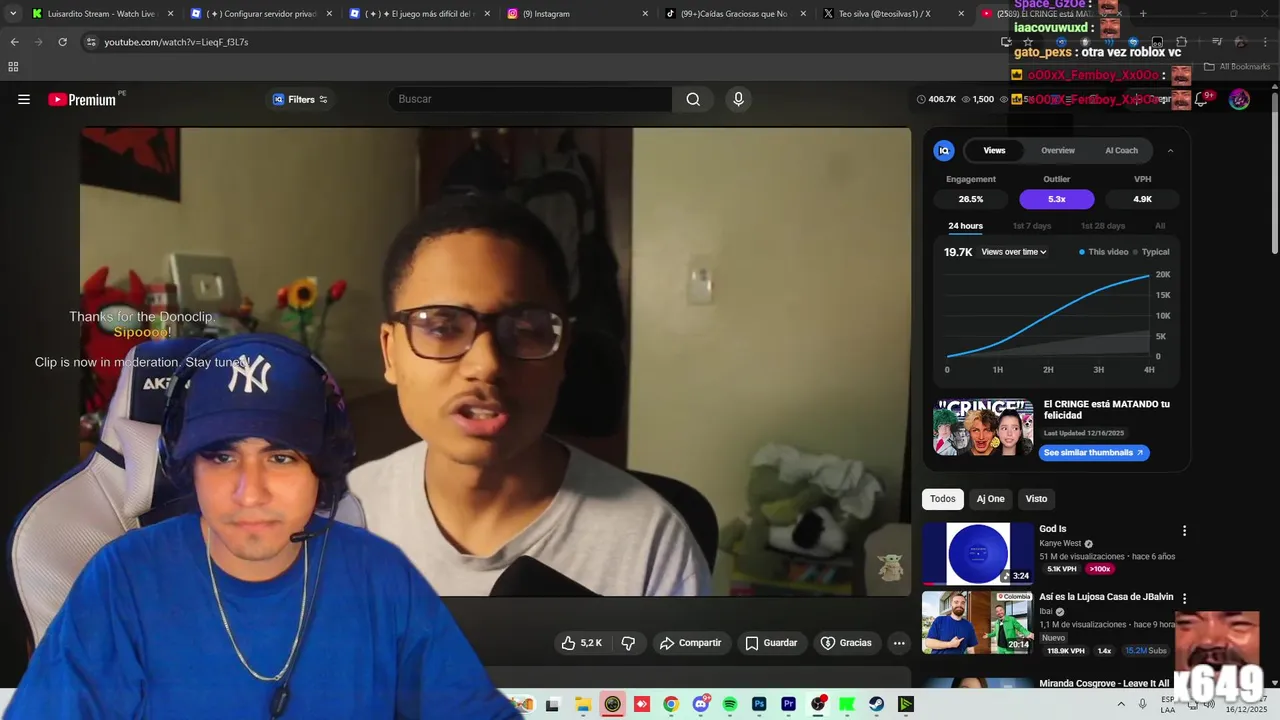Collapse the vidIQ panel with chevron
This screenshot has height=720, width=1280.
[x=1170, y=150]
